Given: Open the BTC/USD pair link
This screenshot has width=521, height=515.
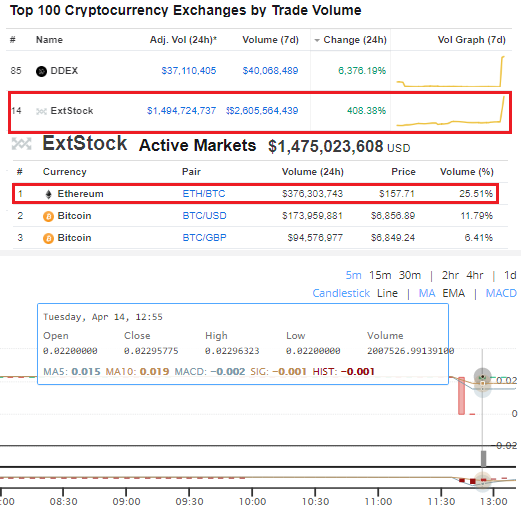Looking at the screenshot, I should tap(204, 216).
